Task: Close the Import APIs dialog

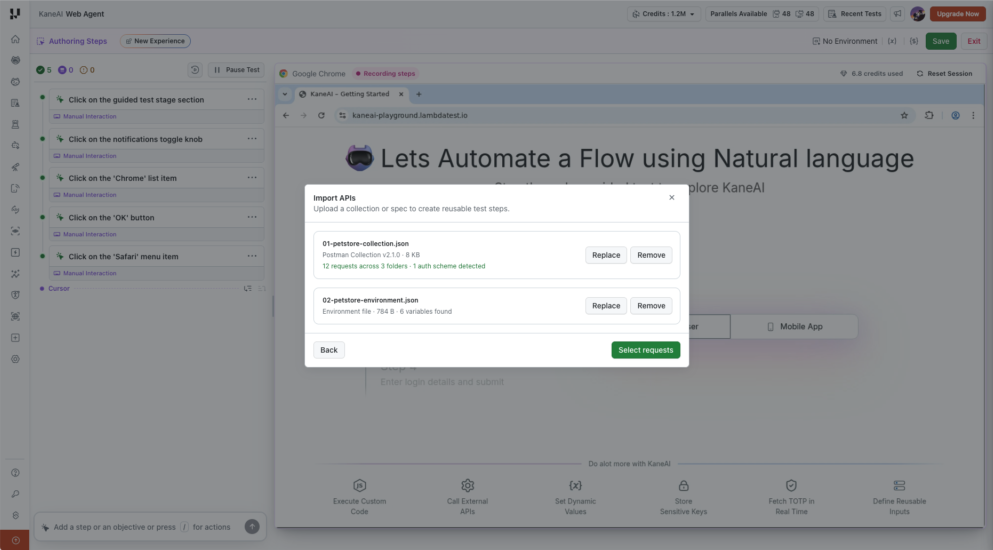Action: pyautogui.click(x=672, y=198)
